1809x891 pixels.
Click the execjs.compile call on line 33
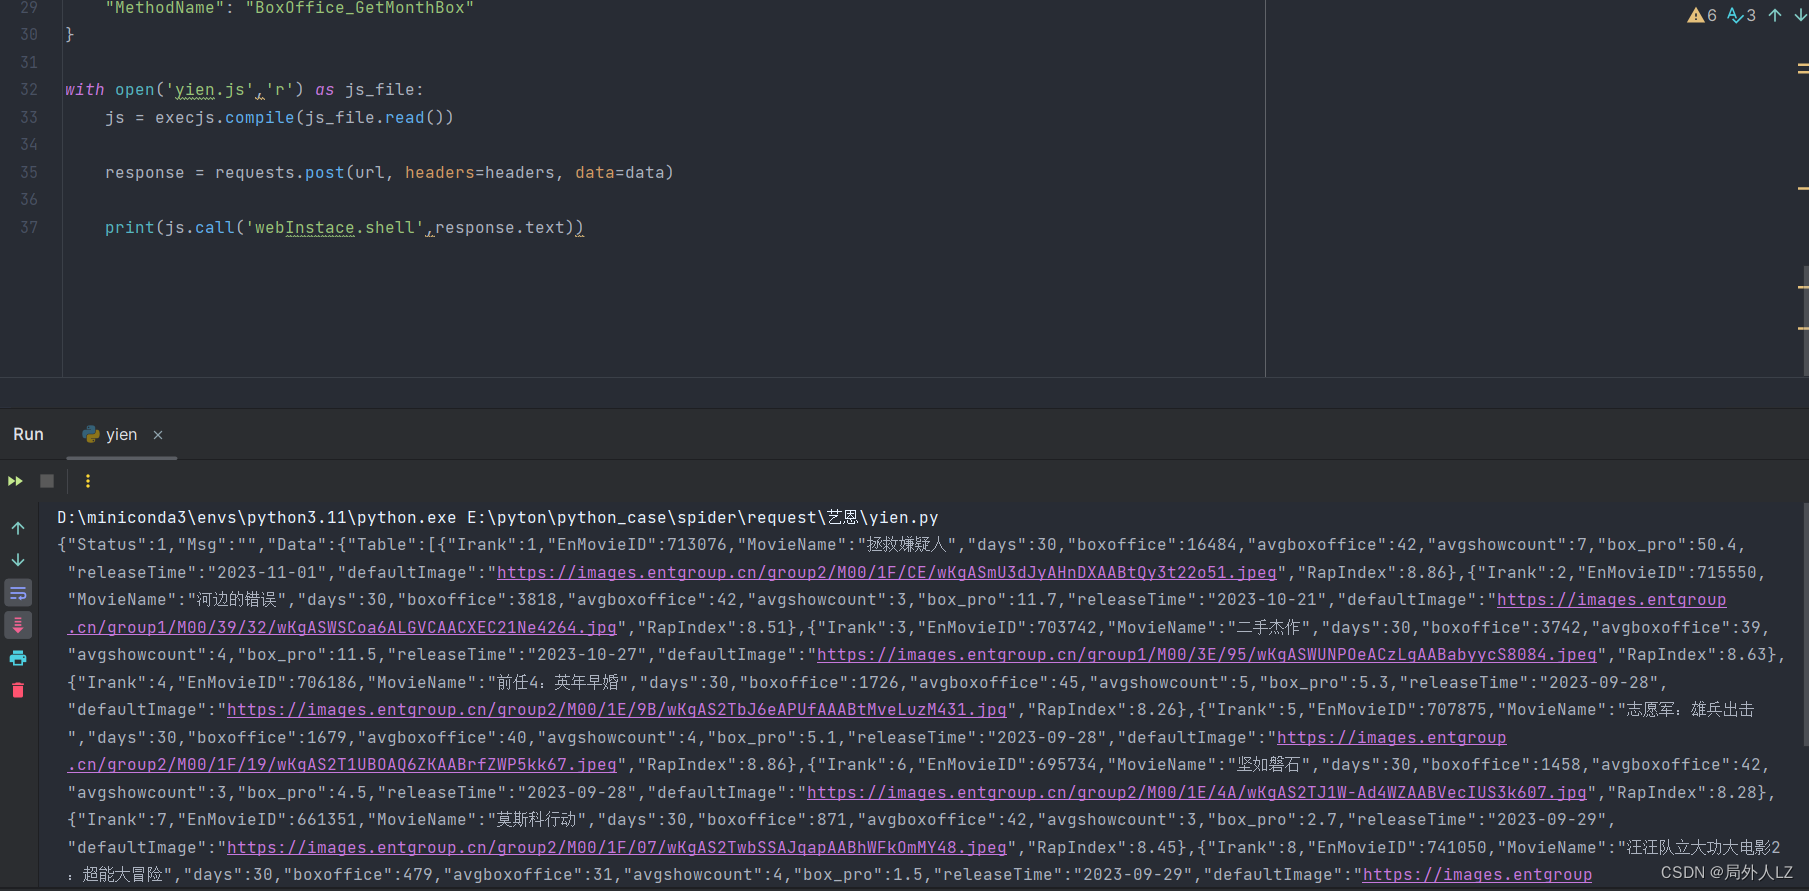click(x=225, y=118)
